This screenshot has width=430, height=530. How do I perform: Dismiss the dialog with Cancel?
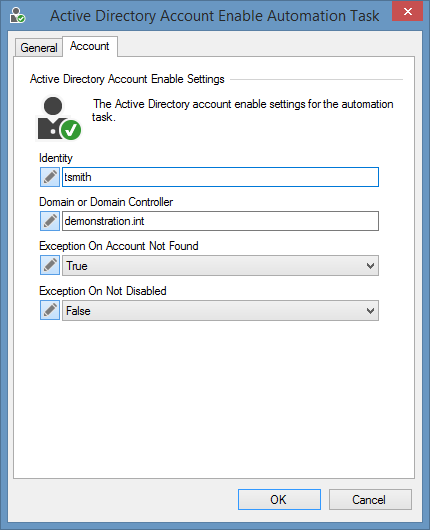click(x=370, y=500)
